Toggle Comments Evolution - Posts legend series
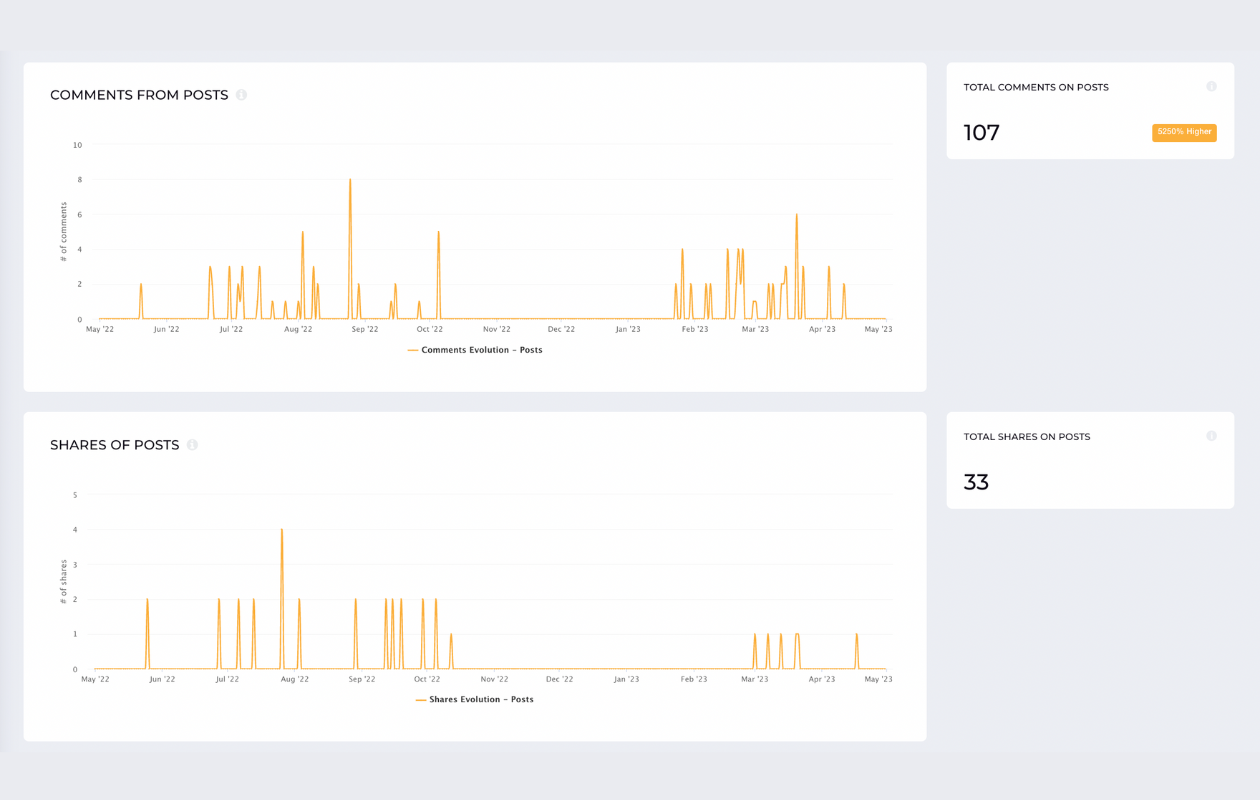The width and height of the screenshot is (1260, 800). click(x=475, y=350)
